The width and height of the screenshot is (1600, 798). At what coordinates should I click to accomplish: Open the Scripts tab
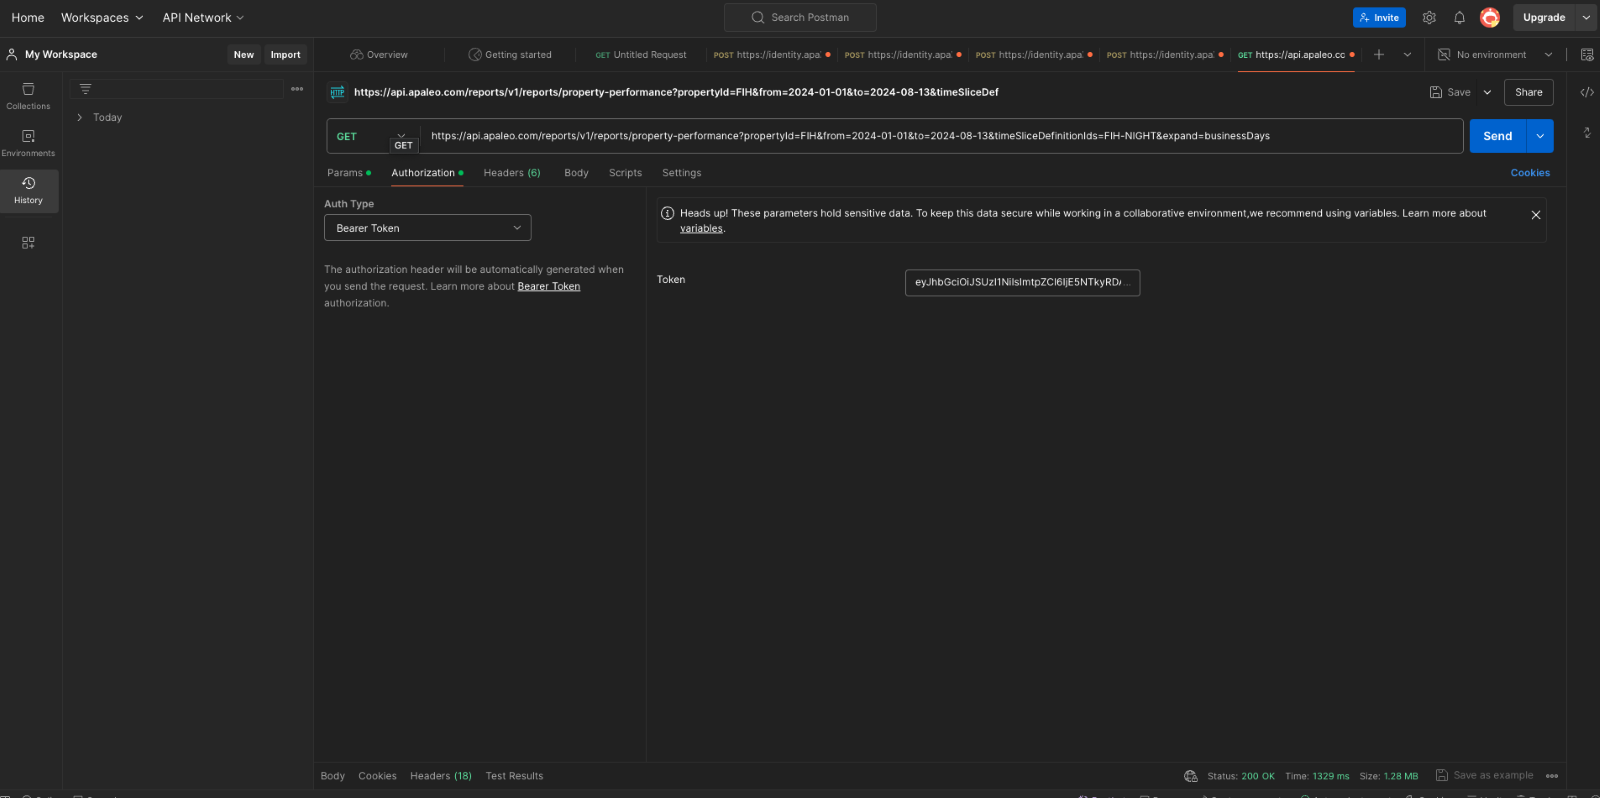625,173
